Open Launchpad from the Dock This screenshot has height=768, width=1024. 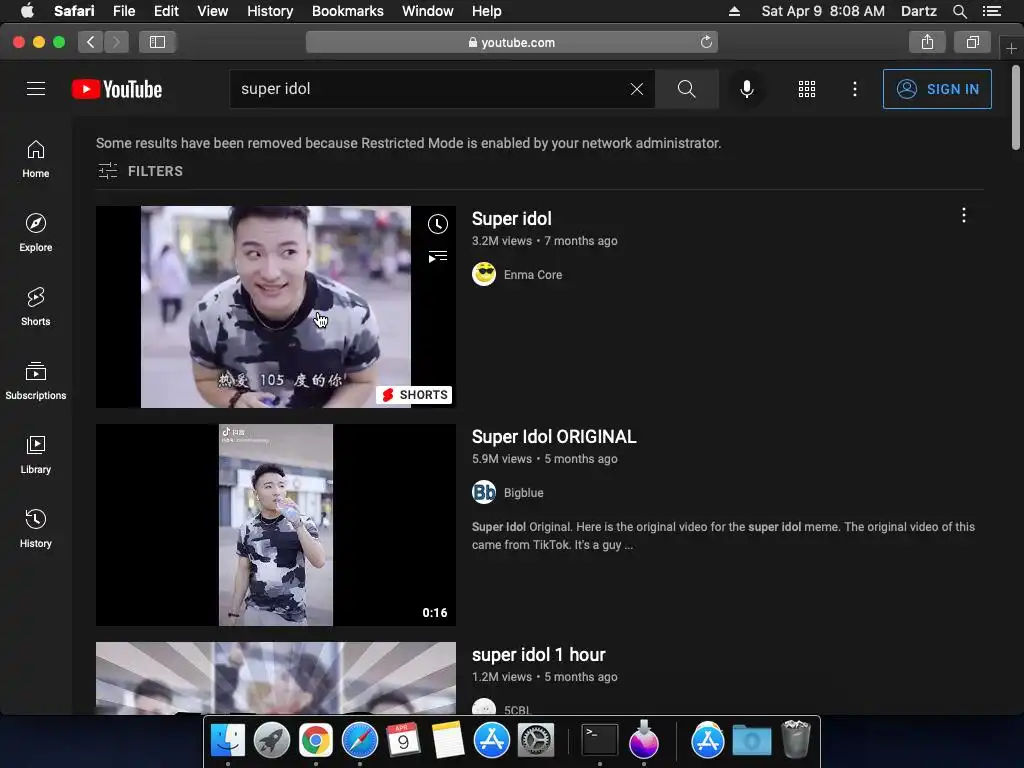coord(272,740)
